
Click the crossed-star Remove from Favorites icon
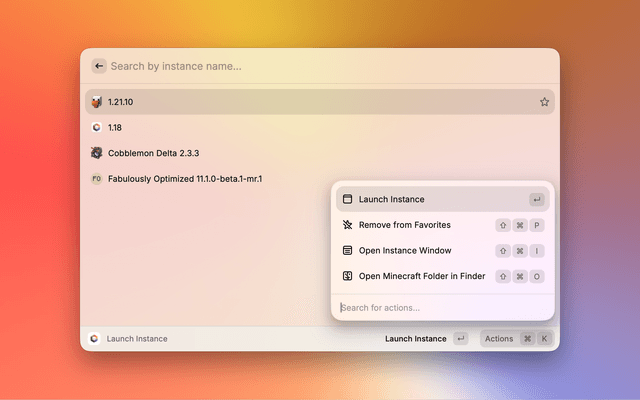point(347,225)
